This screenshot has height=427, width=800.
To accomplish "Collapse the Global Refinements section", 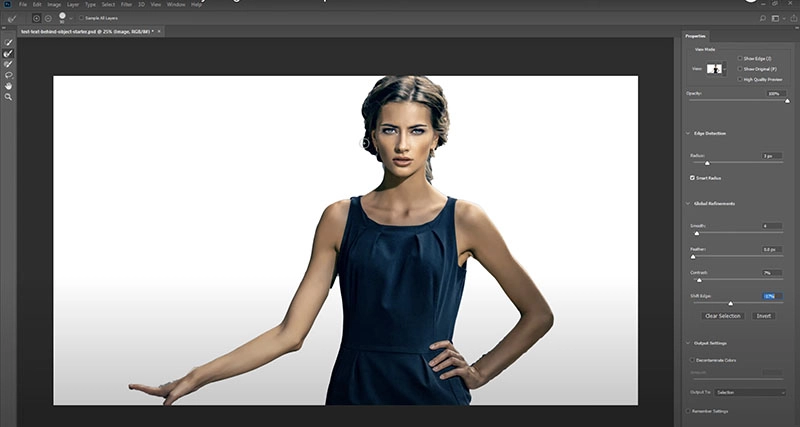I will (688, 204).
